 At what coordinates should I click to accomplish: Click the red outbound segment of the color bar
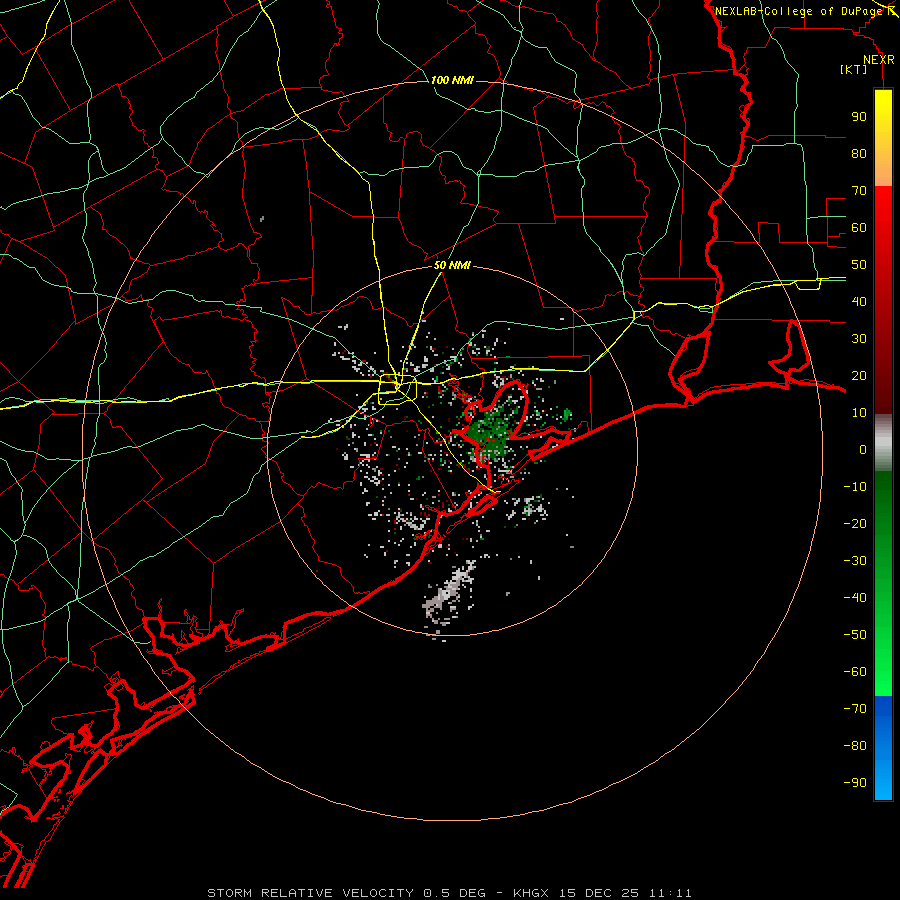point(883,300)
